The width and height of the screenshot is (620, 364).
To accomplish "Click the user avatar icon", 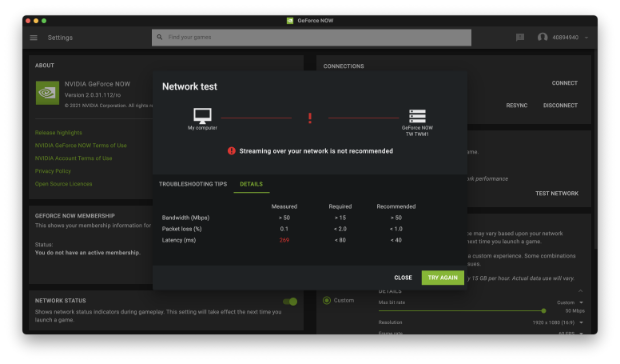I will click(x=542, y=37).
